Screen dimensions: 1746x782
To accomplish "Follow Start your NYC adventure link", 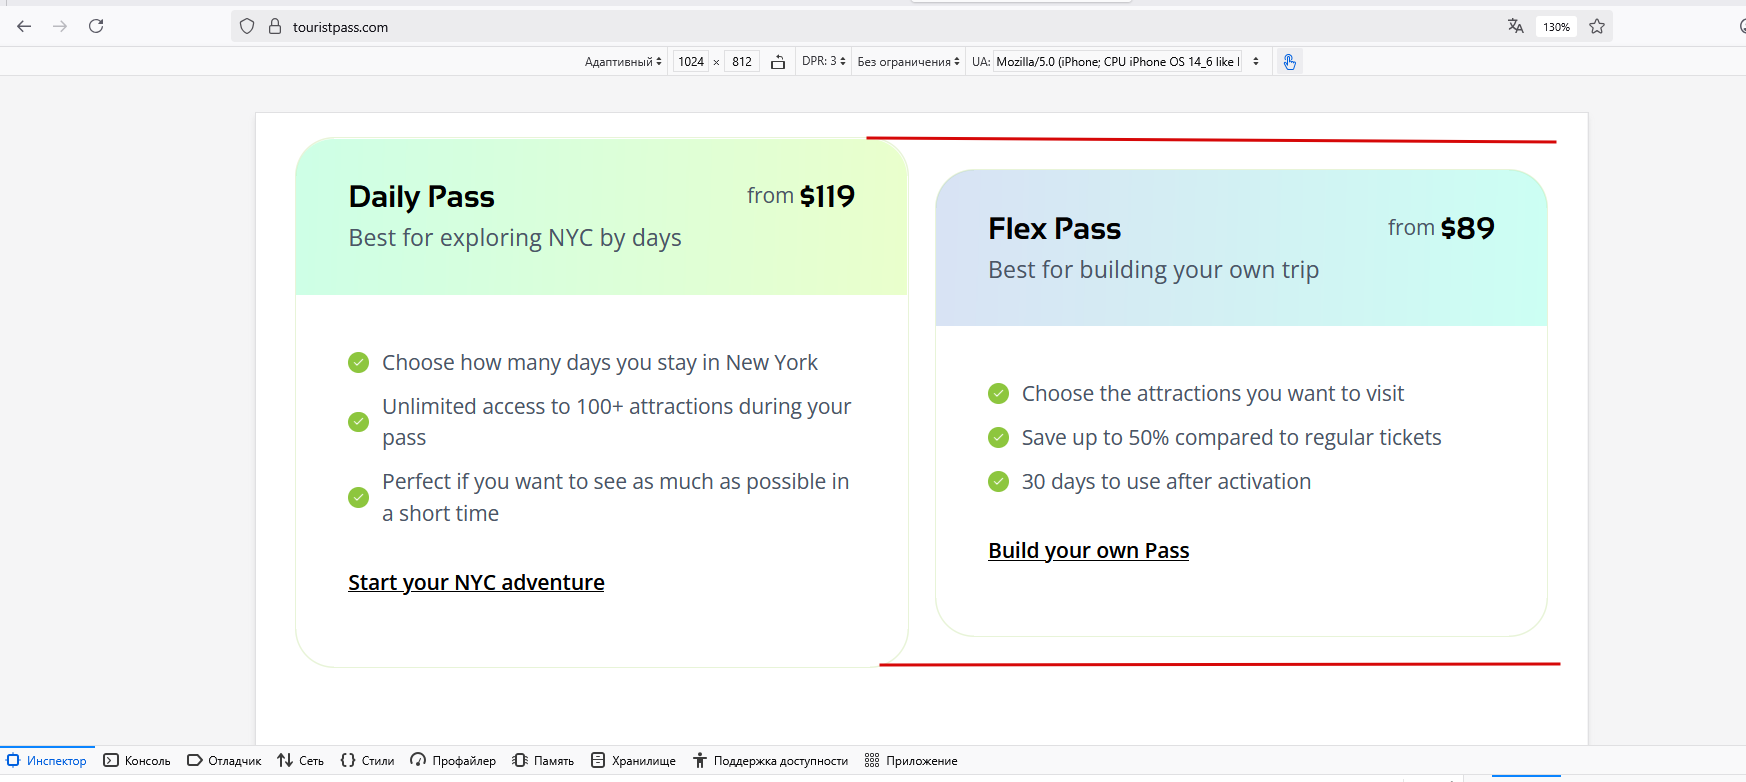I will pyautogui.click(x=476, y=583).
